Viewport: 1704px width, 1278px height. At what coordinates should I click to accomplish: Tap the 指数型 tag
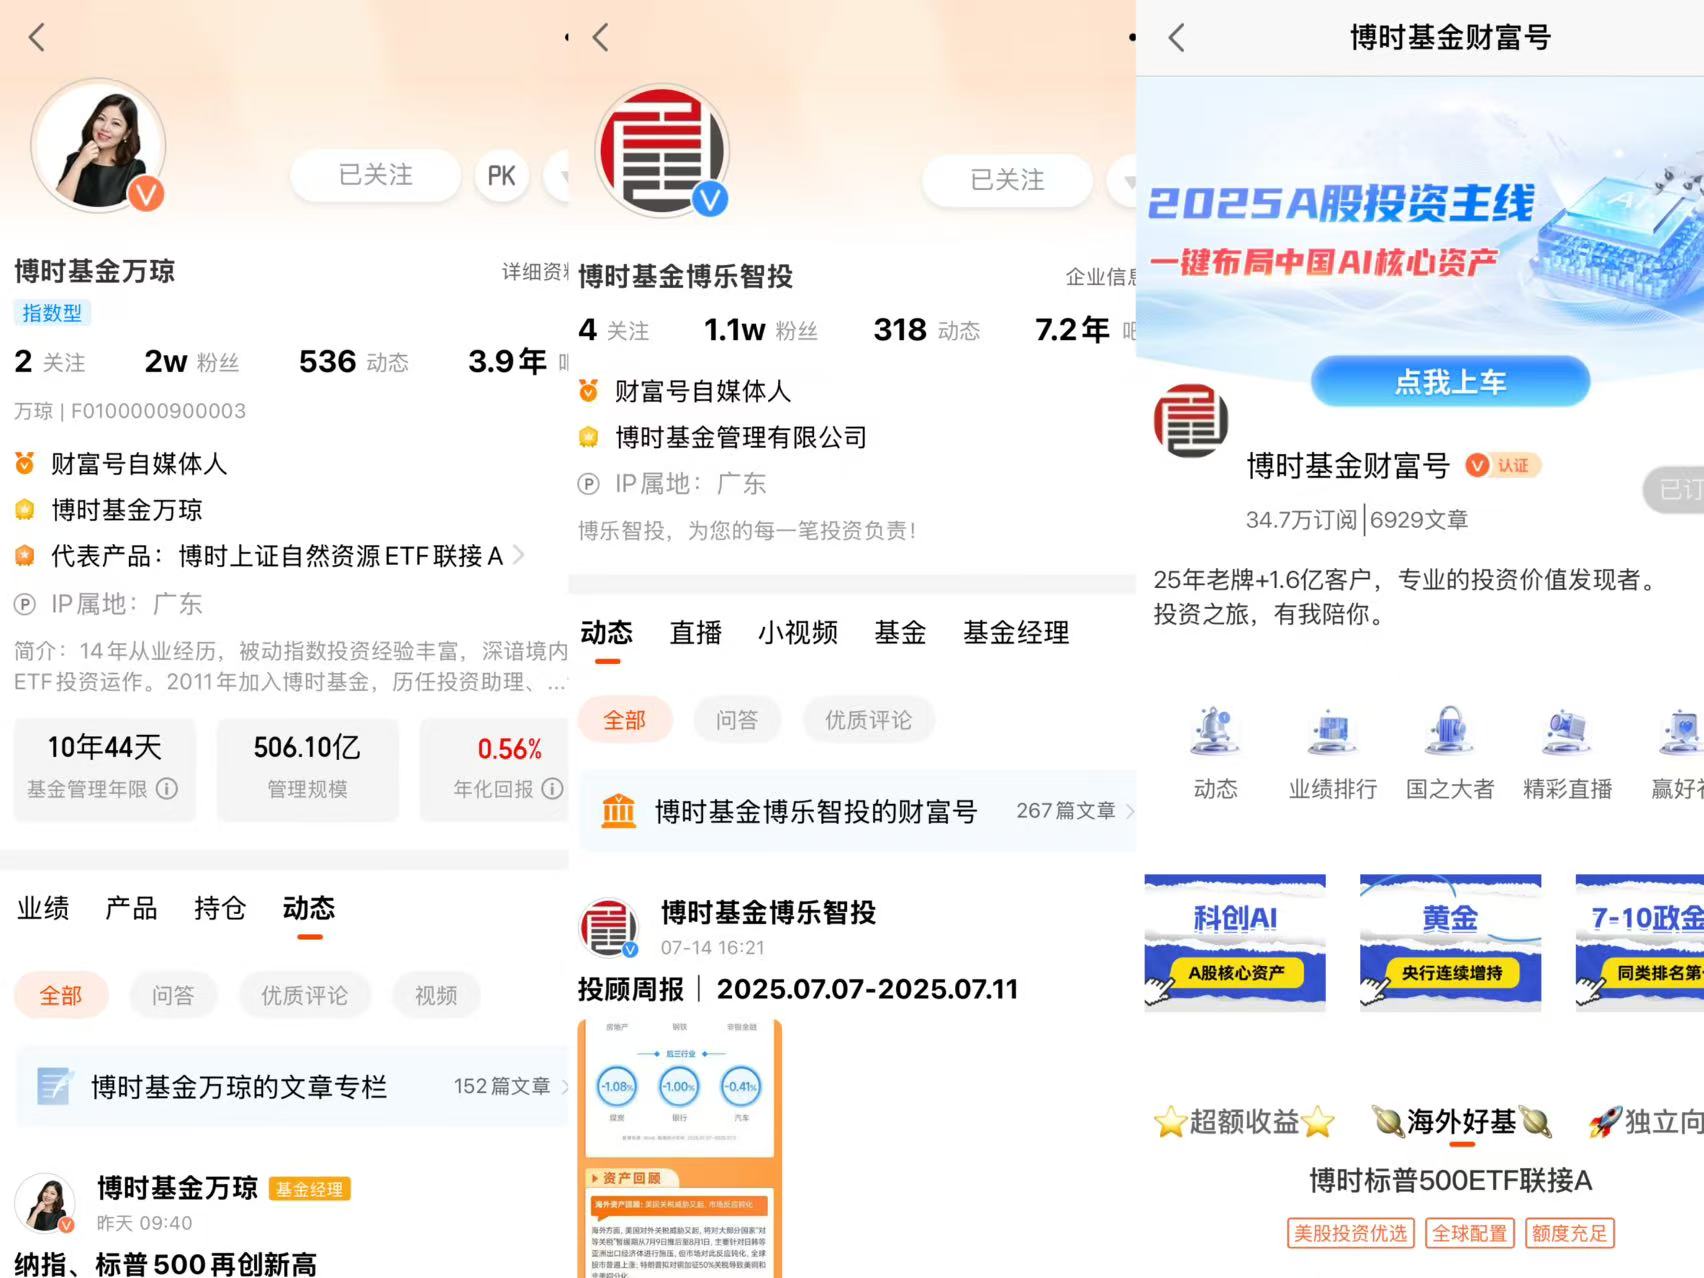tap(52, 313)
